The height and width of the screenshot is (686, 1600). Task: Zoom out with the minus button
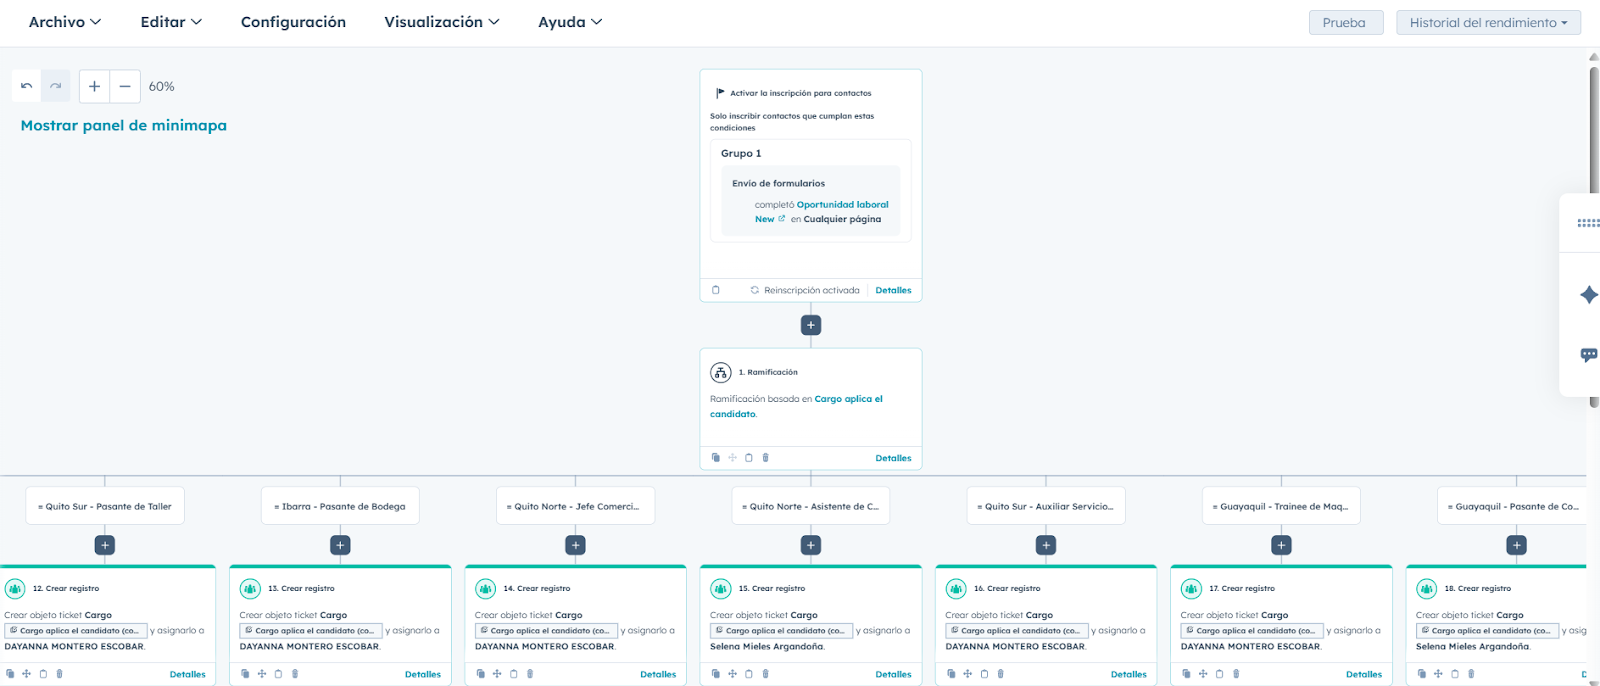[125, 86]
